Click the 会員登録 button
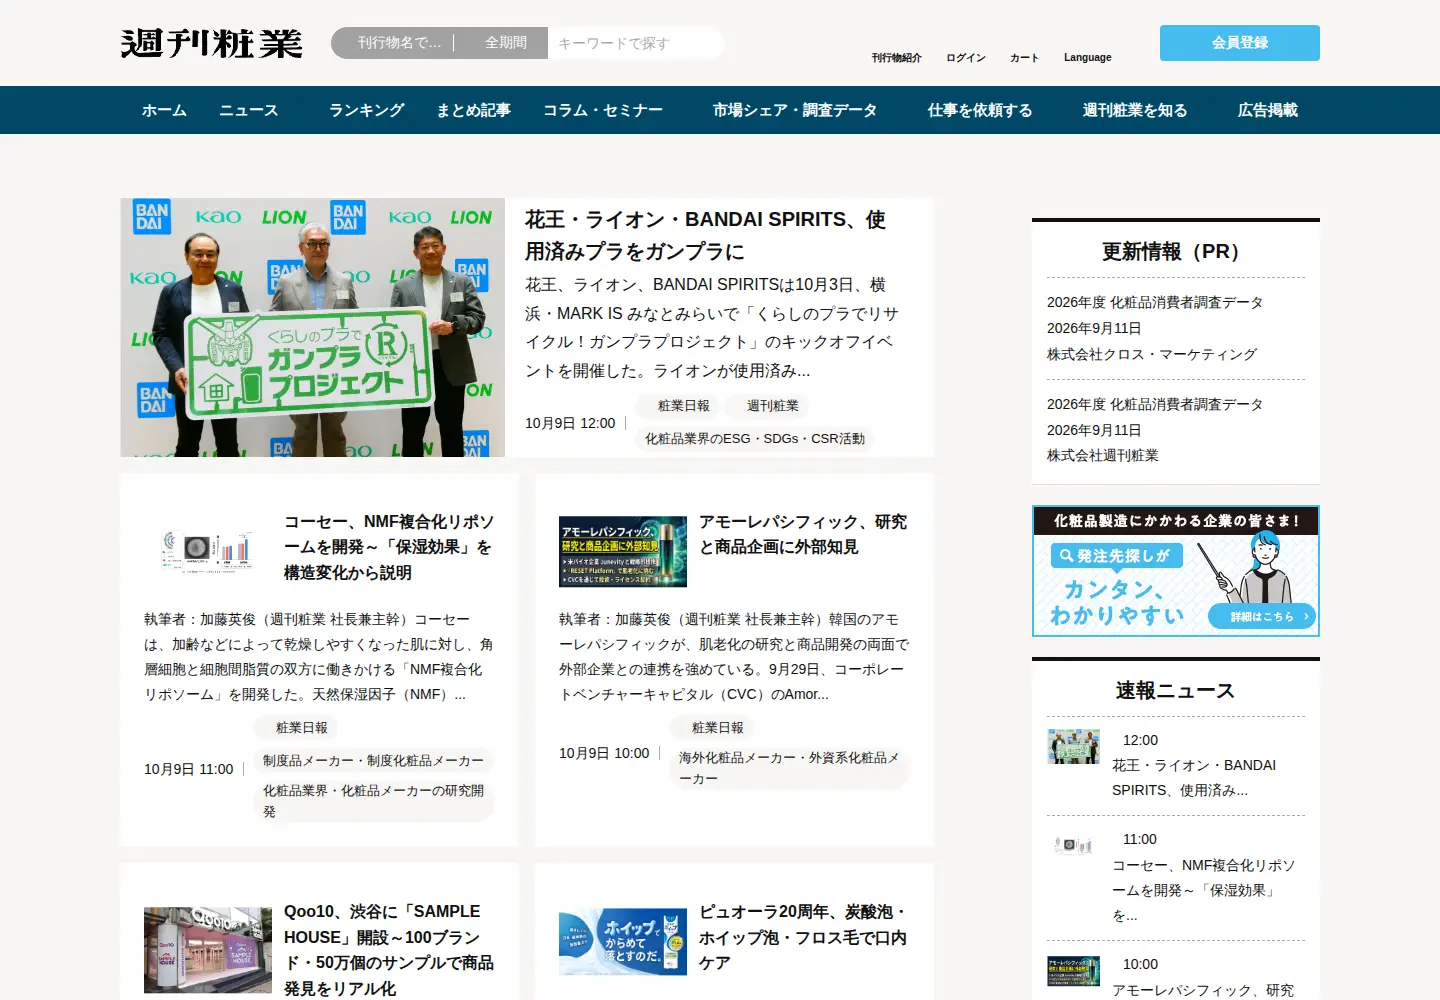 [x=1240, y=43]
